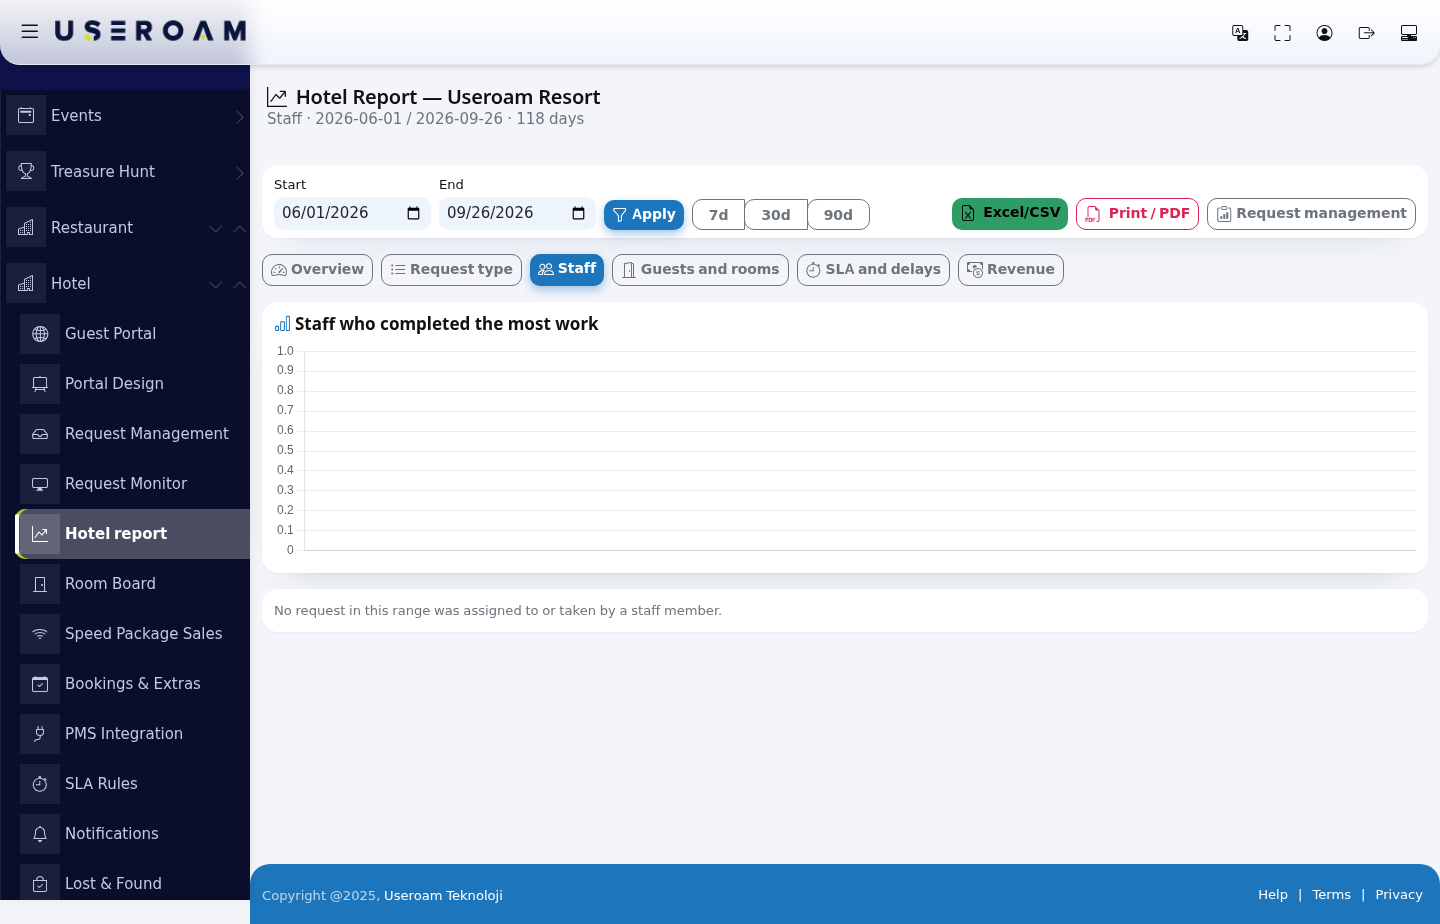Apply the date range filter
The width and height of the screenshot is (1440, 924).
click(x=644, y=215)
